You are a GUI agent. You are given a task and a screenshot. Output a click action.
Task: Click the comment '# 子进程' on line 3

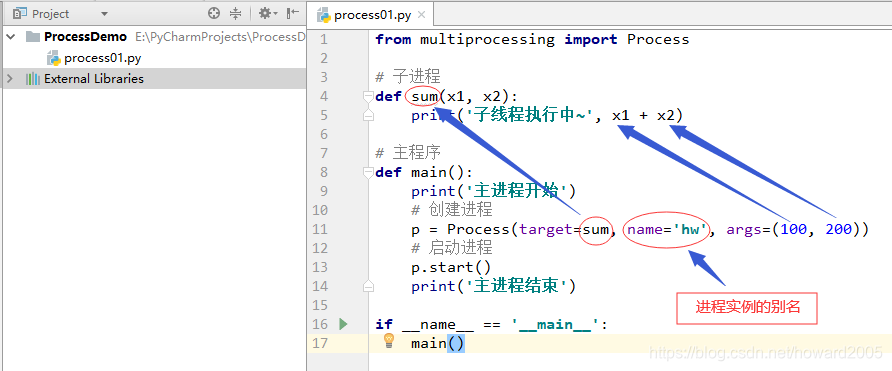(x=408, y=77)
